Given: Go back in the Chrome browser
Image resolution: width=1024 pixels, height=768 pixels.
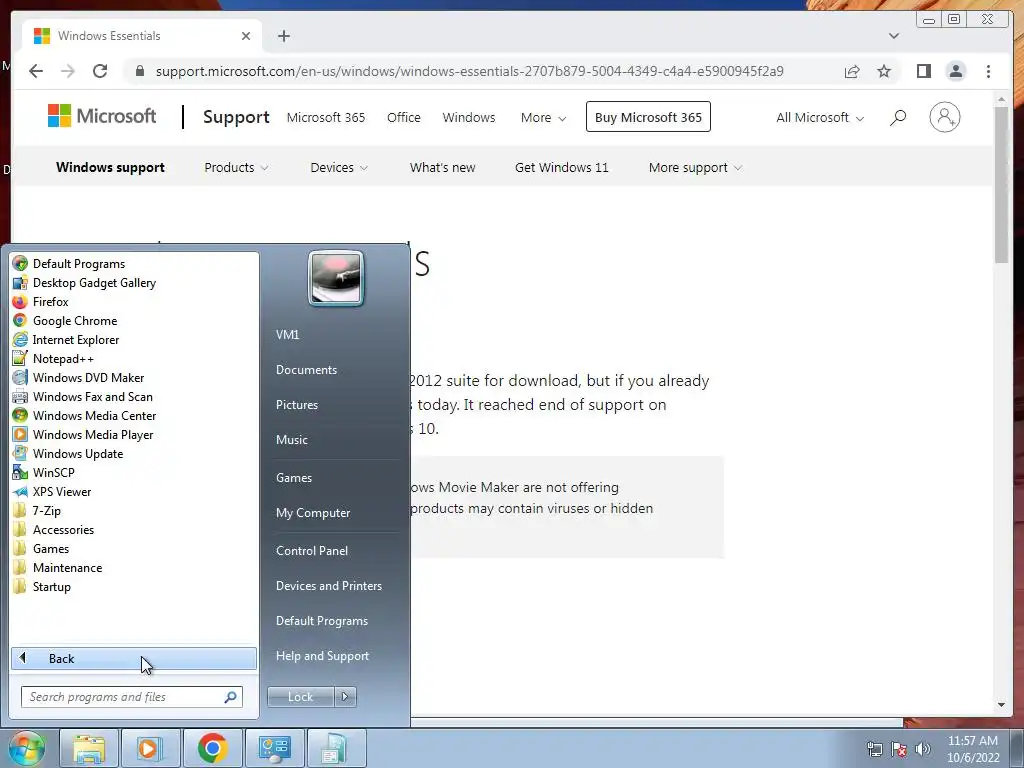Looking at the screenshot, I should (36, 71).
